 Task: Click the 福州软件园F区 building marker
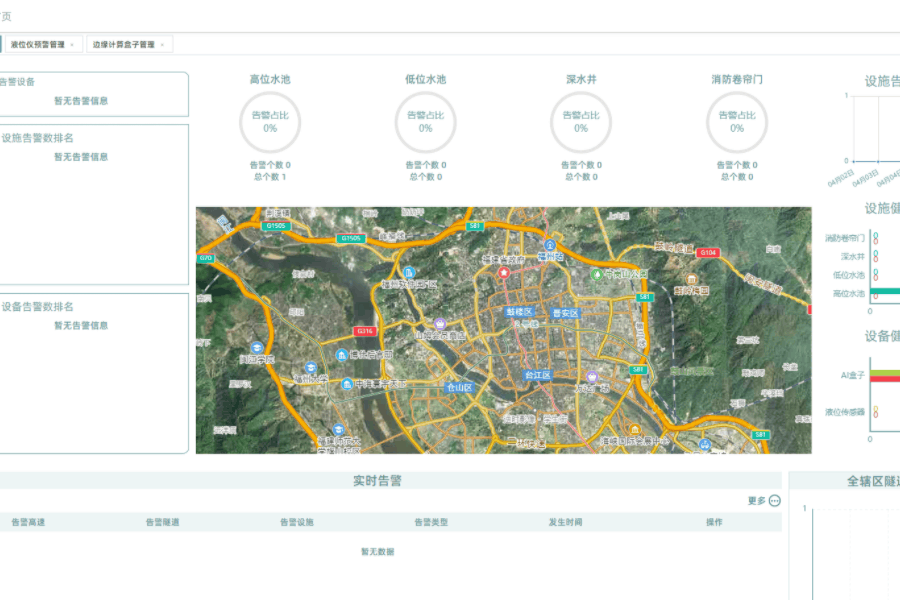click(409, 272)
